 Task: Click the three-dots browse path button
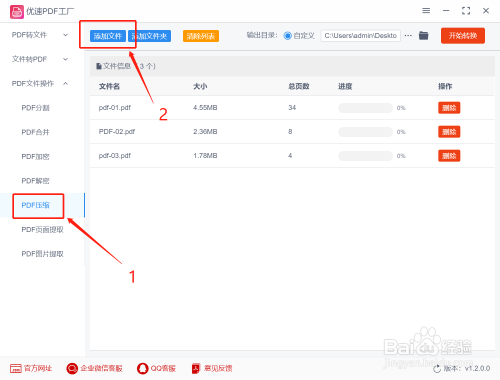pyautogui.click(x=408, y=35)
